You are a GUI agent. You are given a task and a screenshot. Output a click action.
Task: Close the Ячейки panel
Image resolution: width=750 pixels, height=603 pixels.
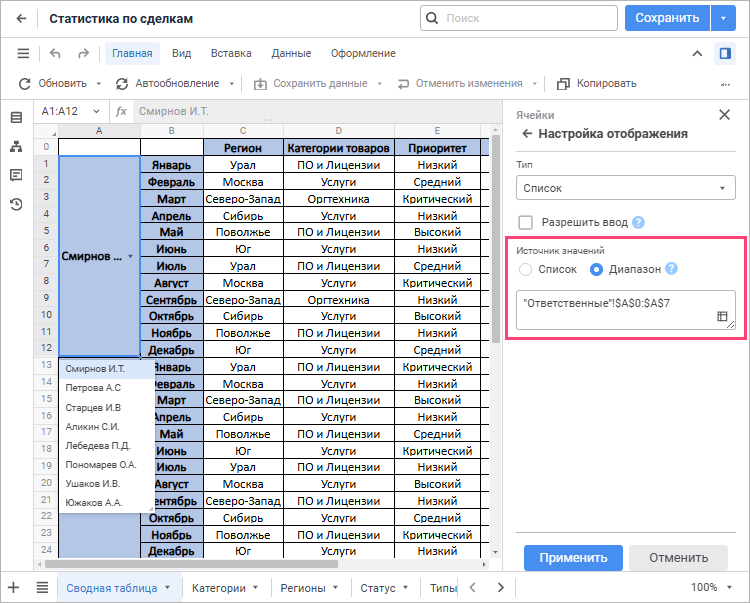point(724,115)
